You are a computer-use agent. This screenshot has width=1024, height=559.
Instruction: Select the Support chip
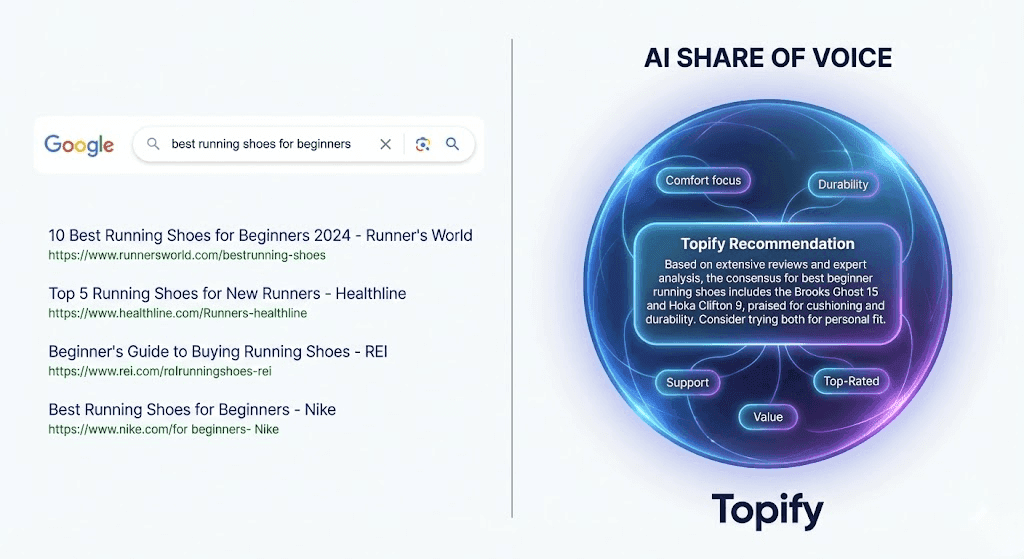687,382
